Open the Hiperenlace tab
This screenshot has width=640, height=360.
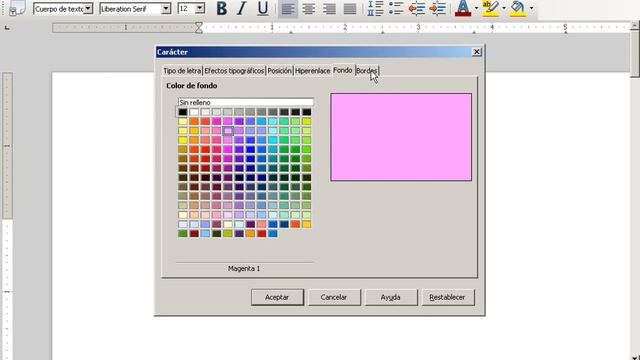pos(313,71)
